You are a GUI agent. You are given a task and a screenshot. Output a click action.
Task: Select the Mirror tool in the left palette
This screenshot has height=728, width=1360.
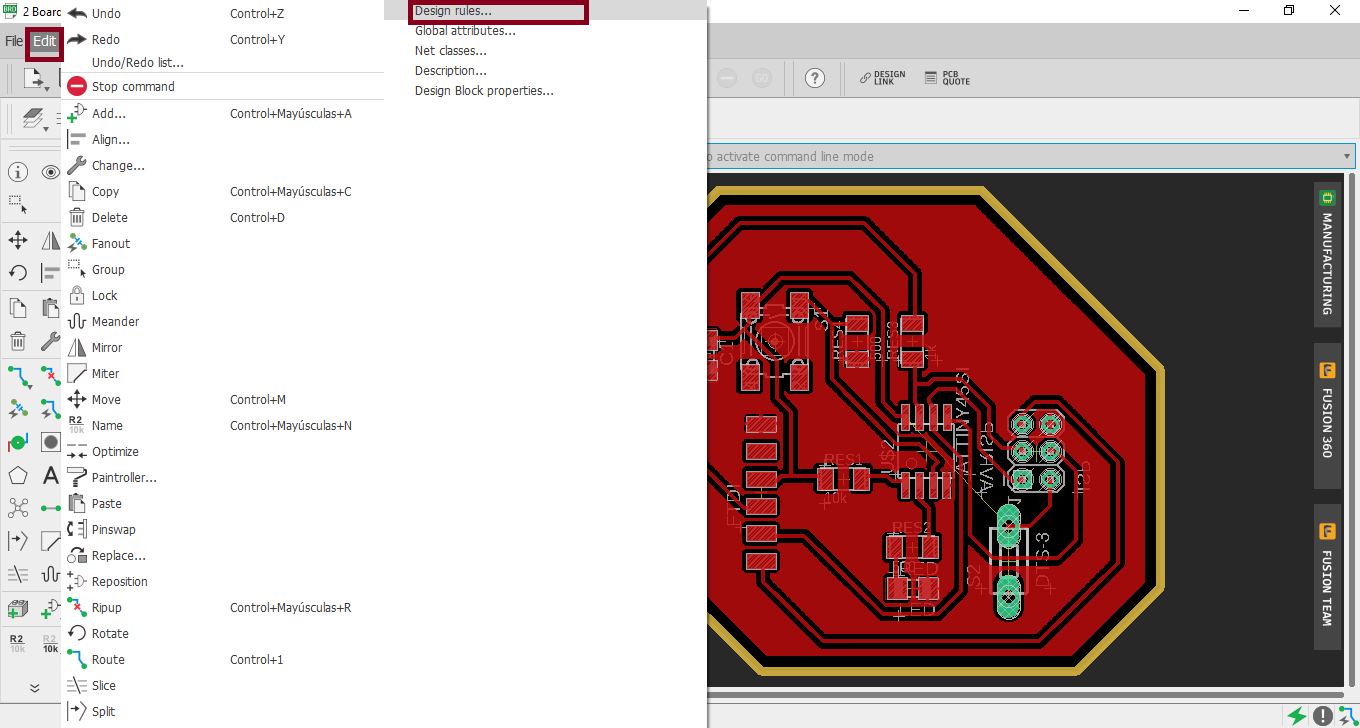pyautogui.click(x=50, y=240)
